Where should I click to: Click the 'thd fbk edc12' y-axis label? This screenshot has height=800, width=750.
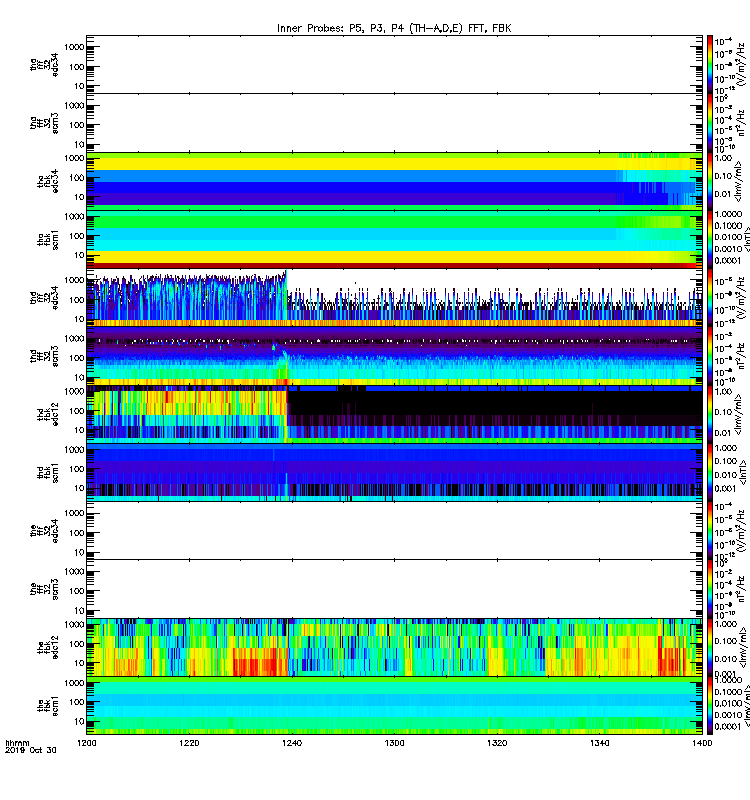coord(48,414)
